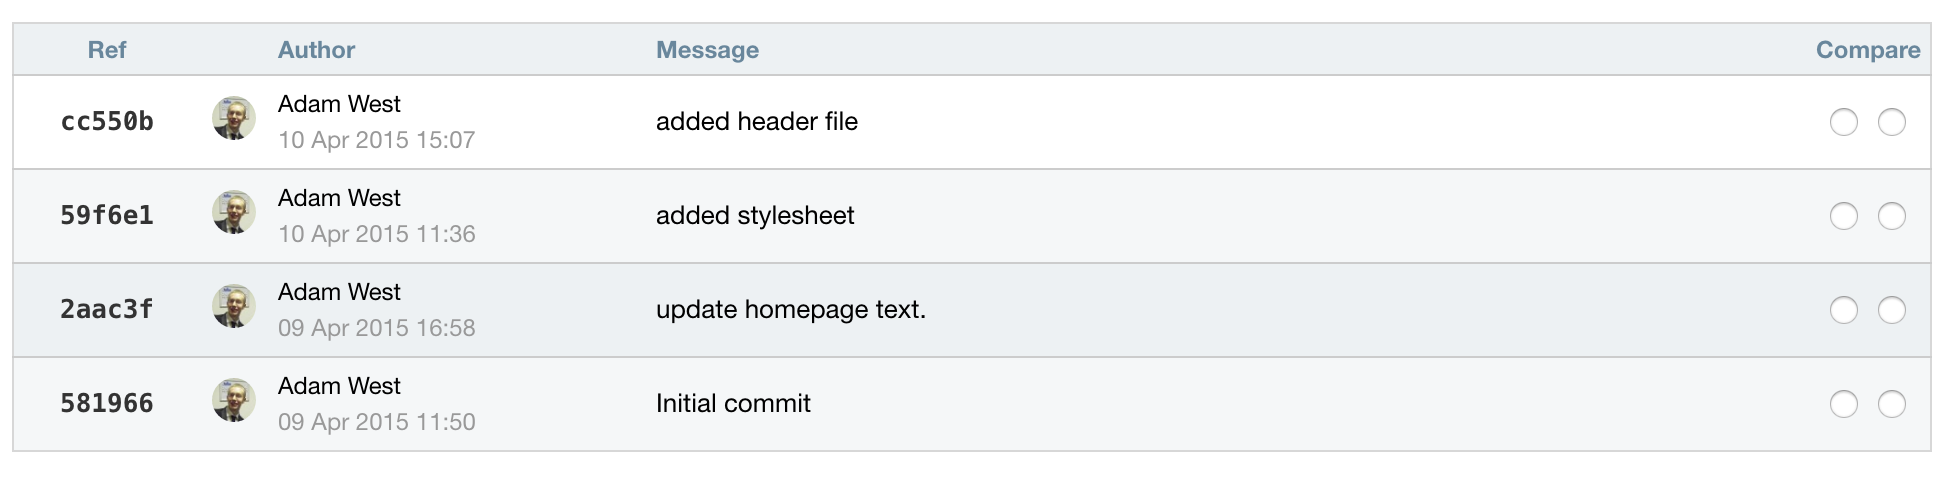The width and height of the screenshot is (1946, 478).
Task: Select right compare radio for 59f6e1
Action: [1891, 216]
